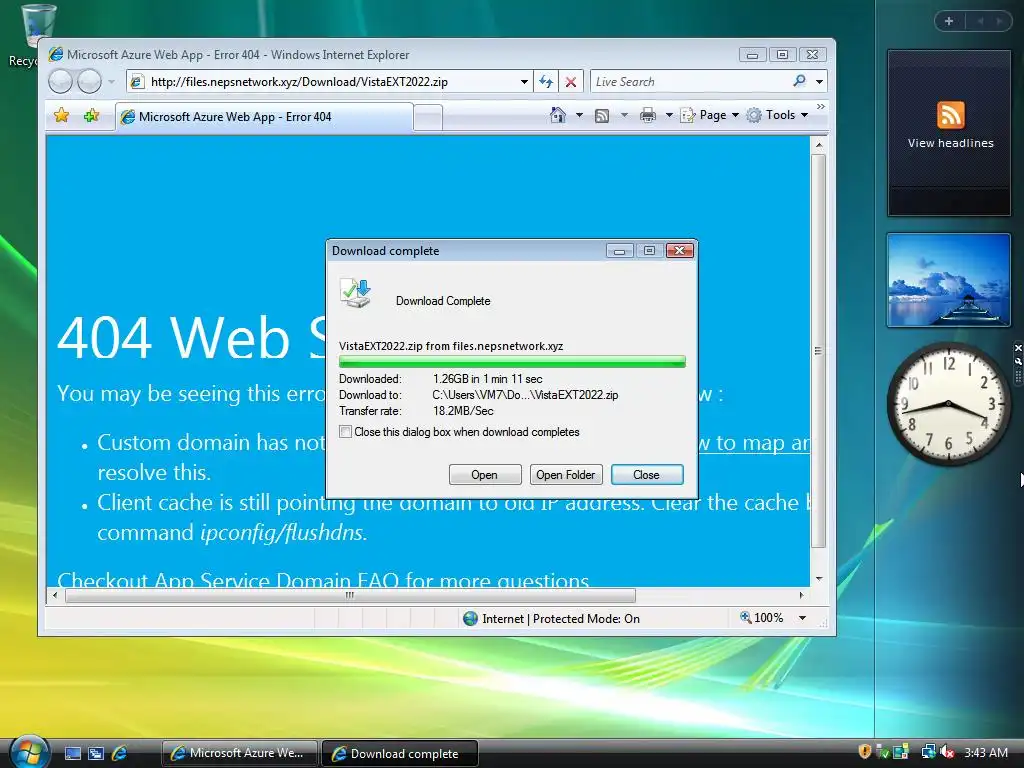This screenshot has height=768, width=1024.
Task: Click Close button in download dialog
Action: 647,475
